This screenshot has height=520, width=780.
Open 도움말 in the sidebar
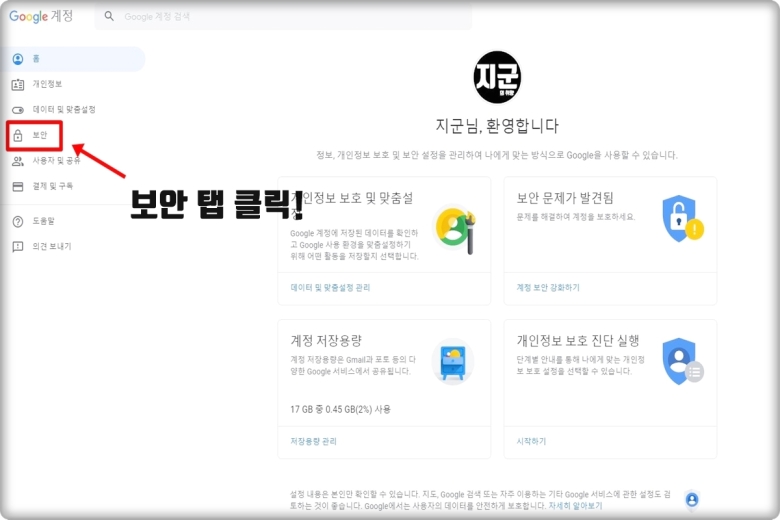pyautogui.click(x=43, y=221)
